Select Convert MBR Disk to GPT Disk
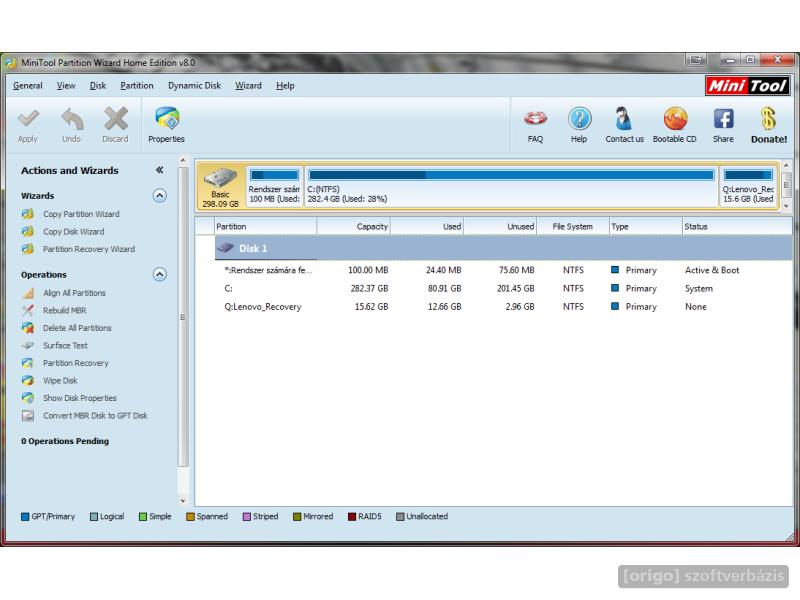 [95, 416]
